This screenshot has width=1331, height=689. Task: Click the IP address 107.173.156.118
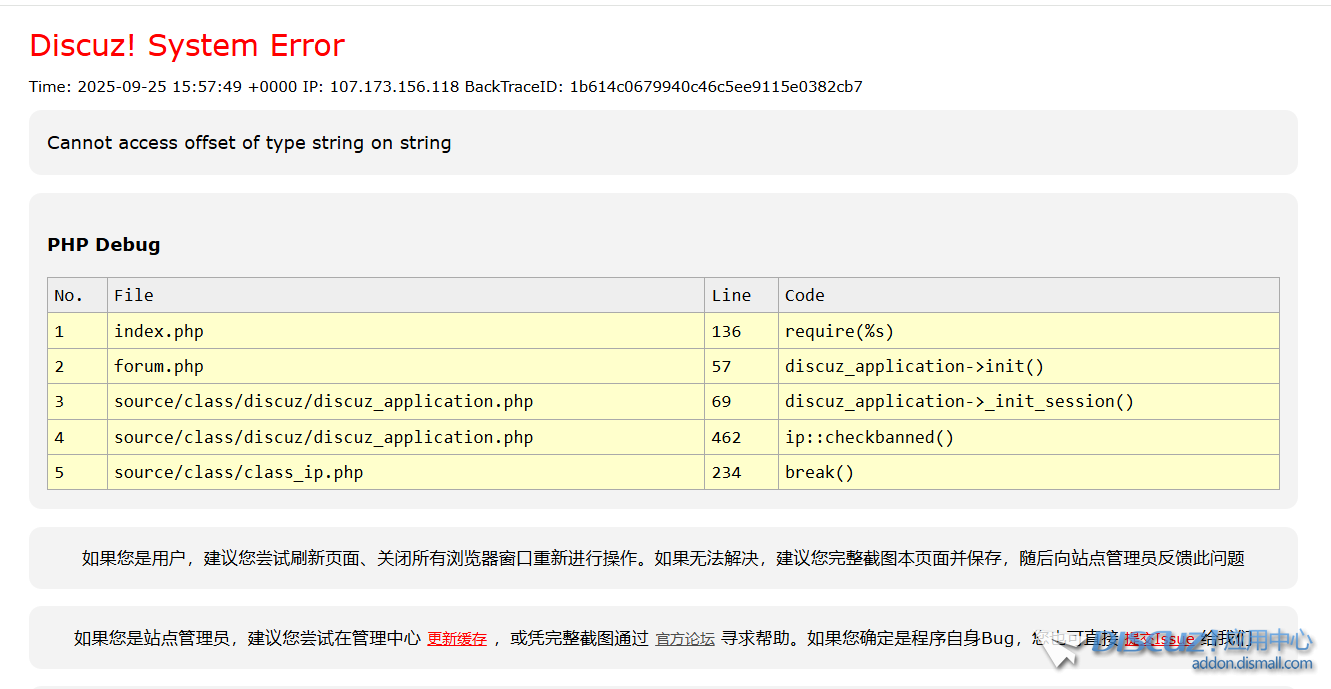pyautogui.click(x=394, y=87)
